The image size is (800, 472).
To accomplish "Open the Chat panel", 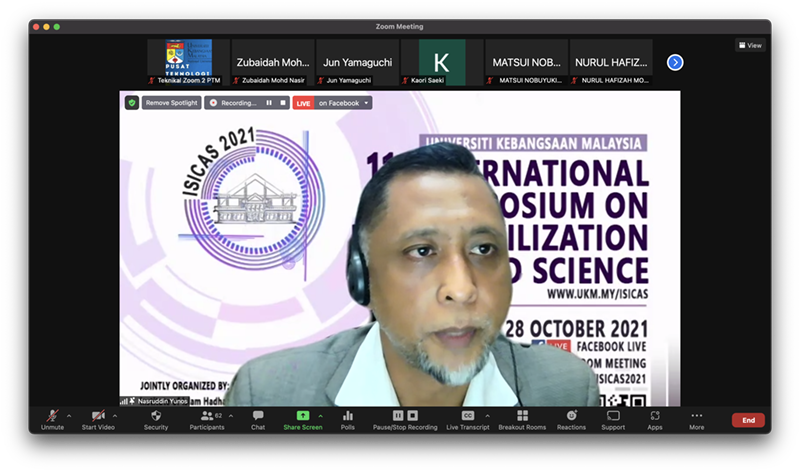I will tap(258, 418).
